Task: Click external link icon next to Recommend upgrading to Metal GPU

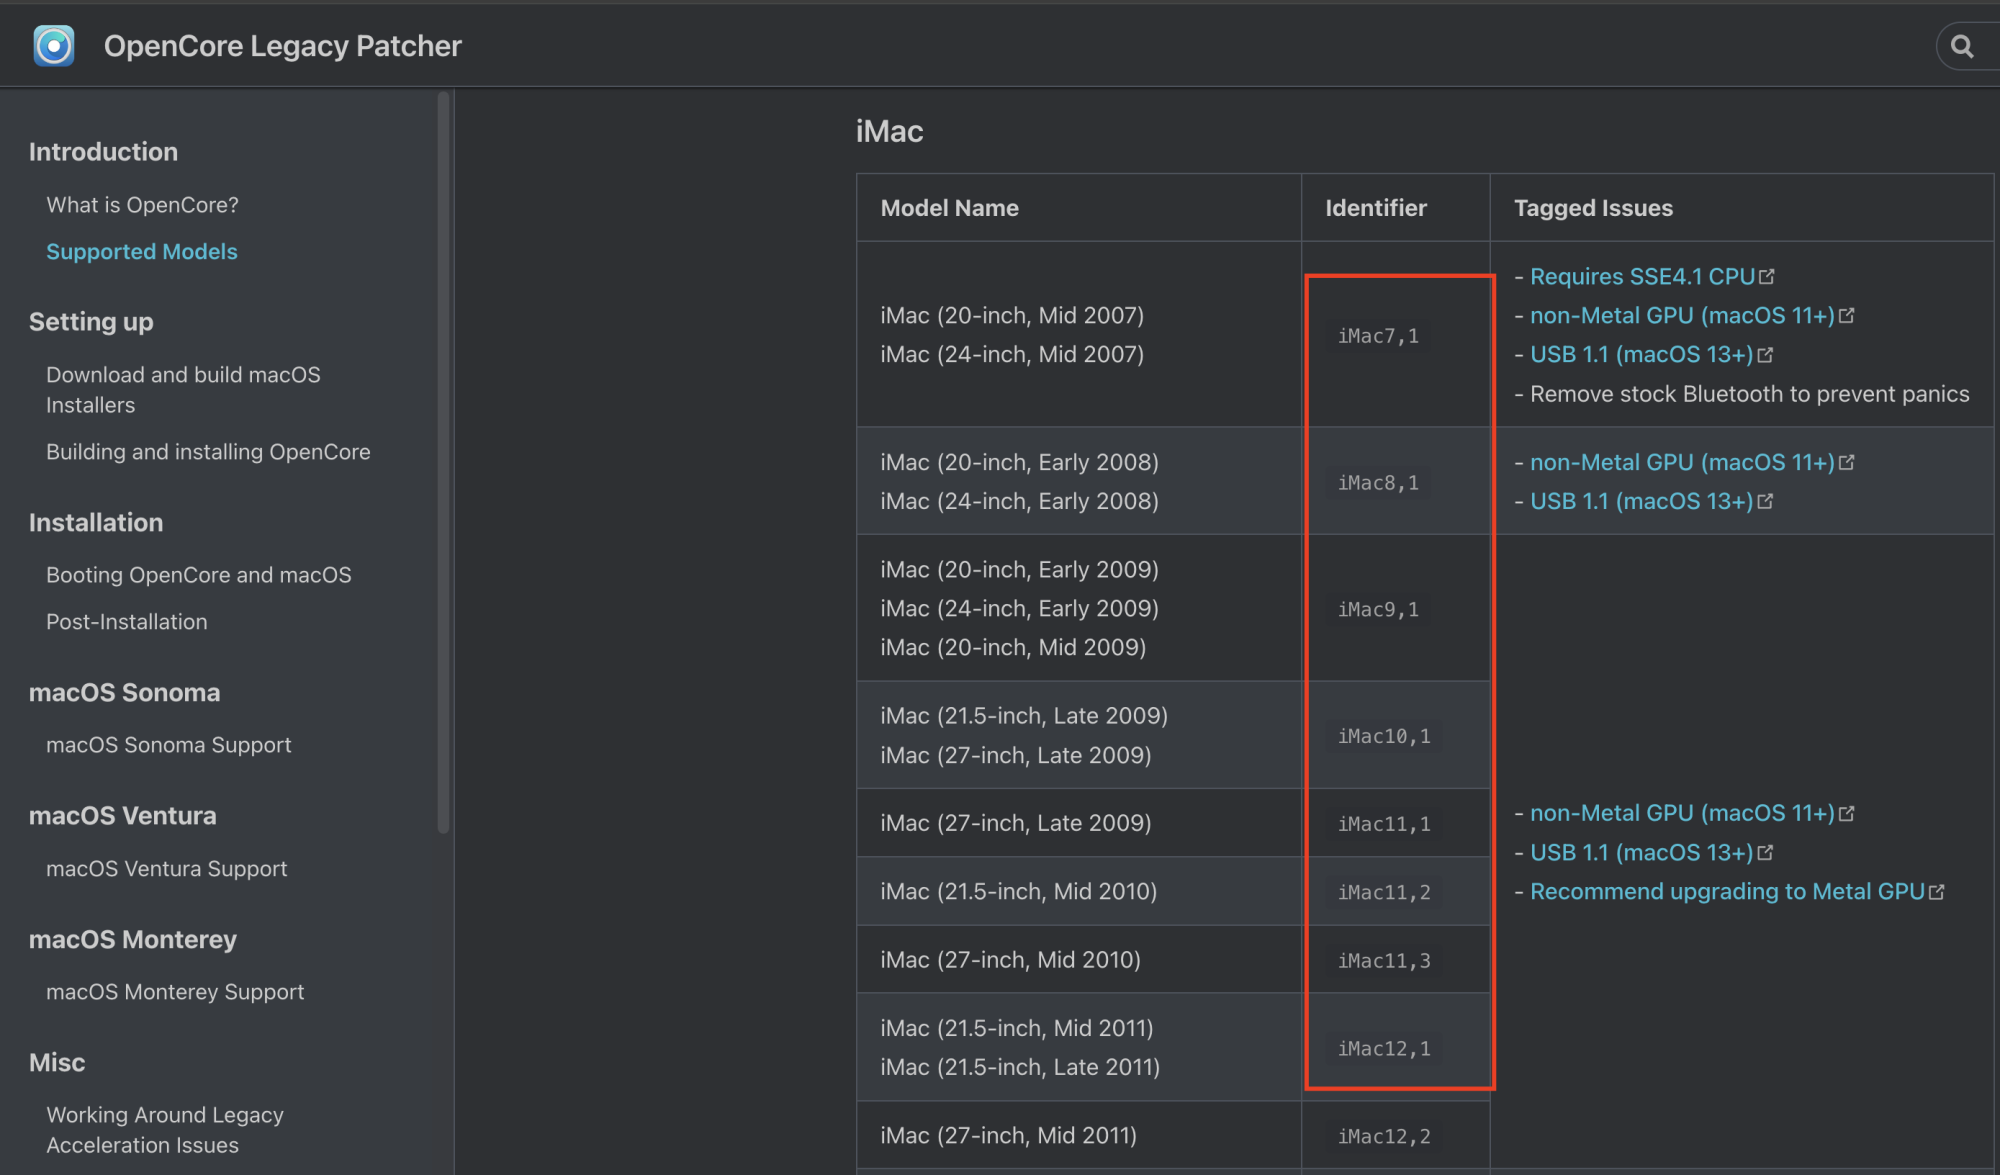Action: click(x=1937, y=891)
